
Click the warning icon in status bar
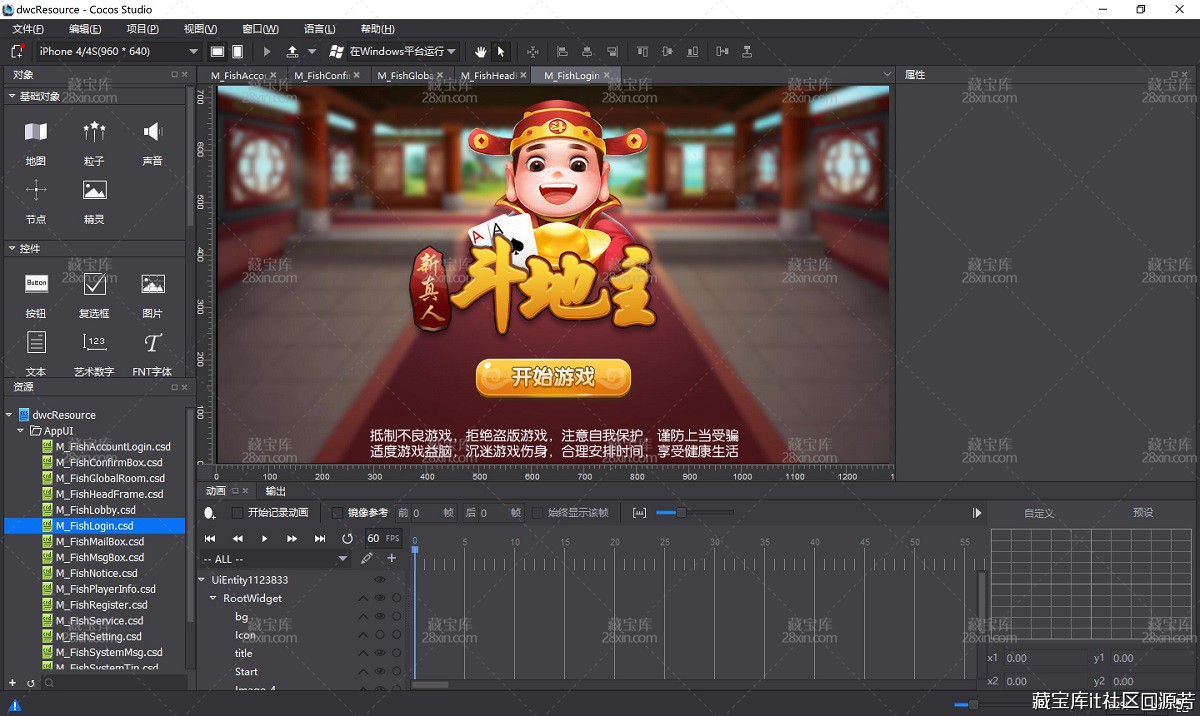[x=14, y=705]
